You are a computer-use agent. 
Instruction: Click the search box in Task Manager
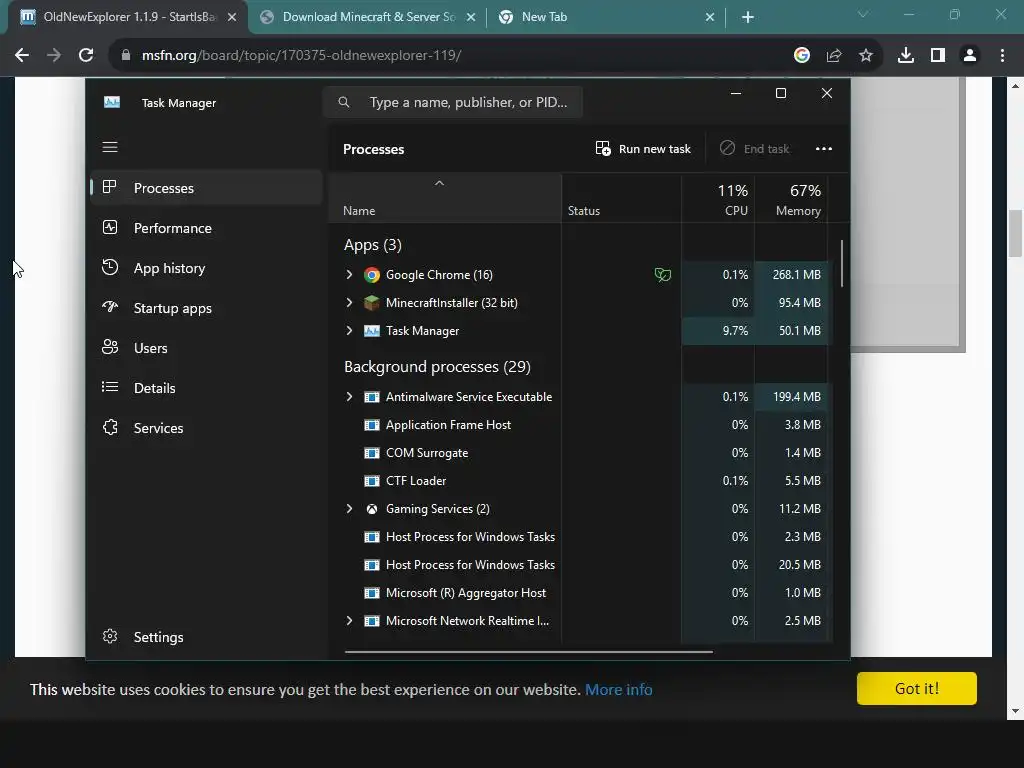point(453,102)
